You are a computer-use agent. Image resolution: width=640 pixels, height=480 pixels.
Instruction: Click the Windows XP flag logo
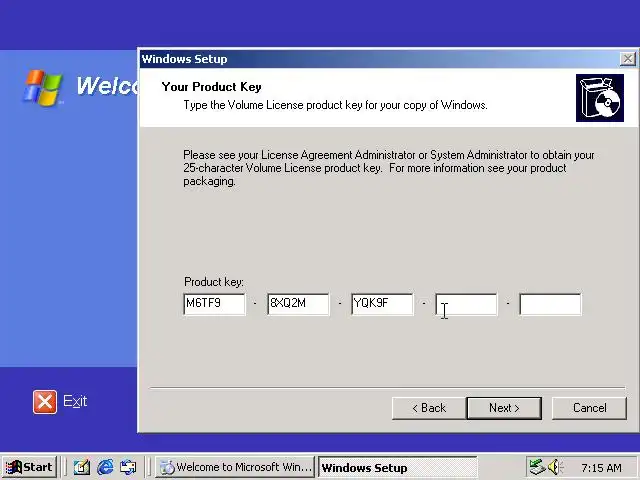click(43, 88)
